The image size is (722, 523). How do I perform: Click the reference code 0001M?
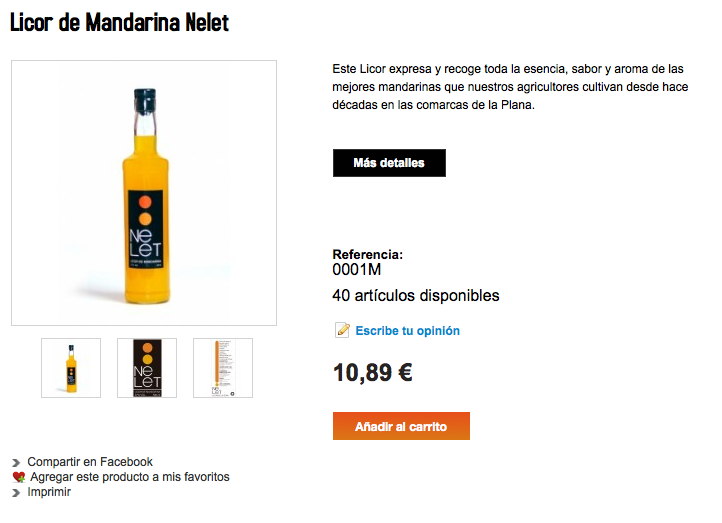pos(357,269)
